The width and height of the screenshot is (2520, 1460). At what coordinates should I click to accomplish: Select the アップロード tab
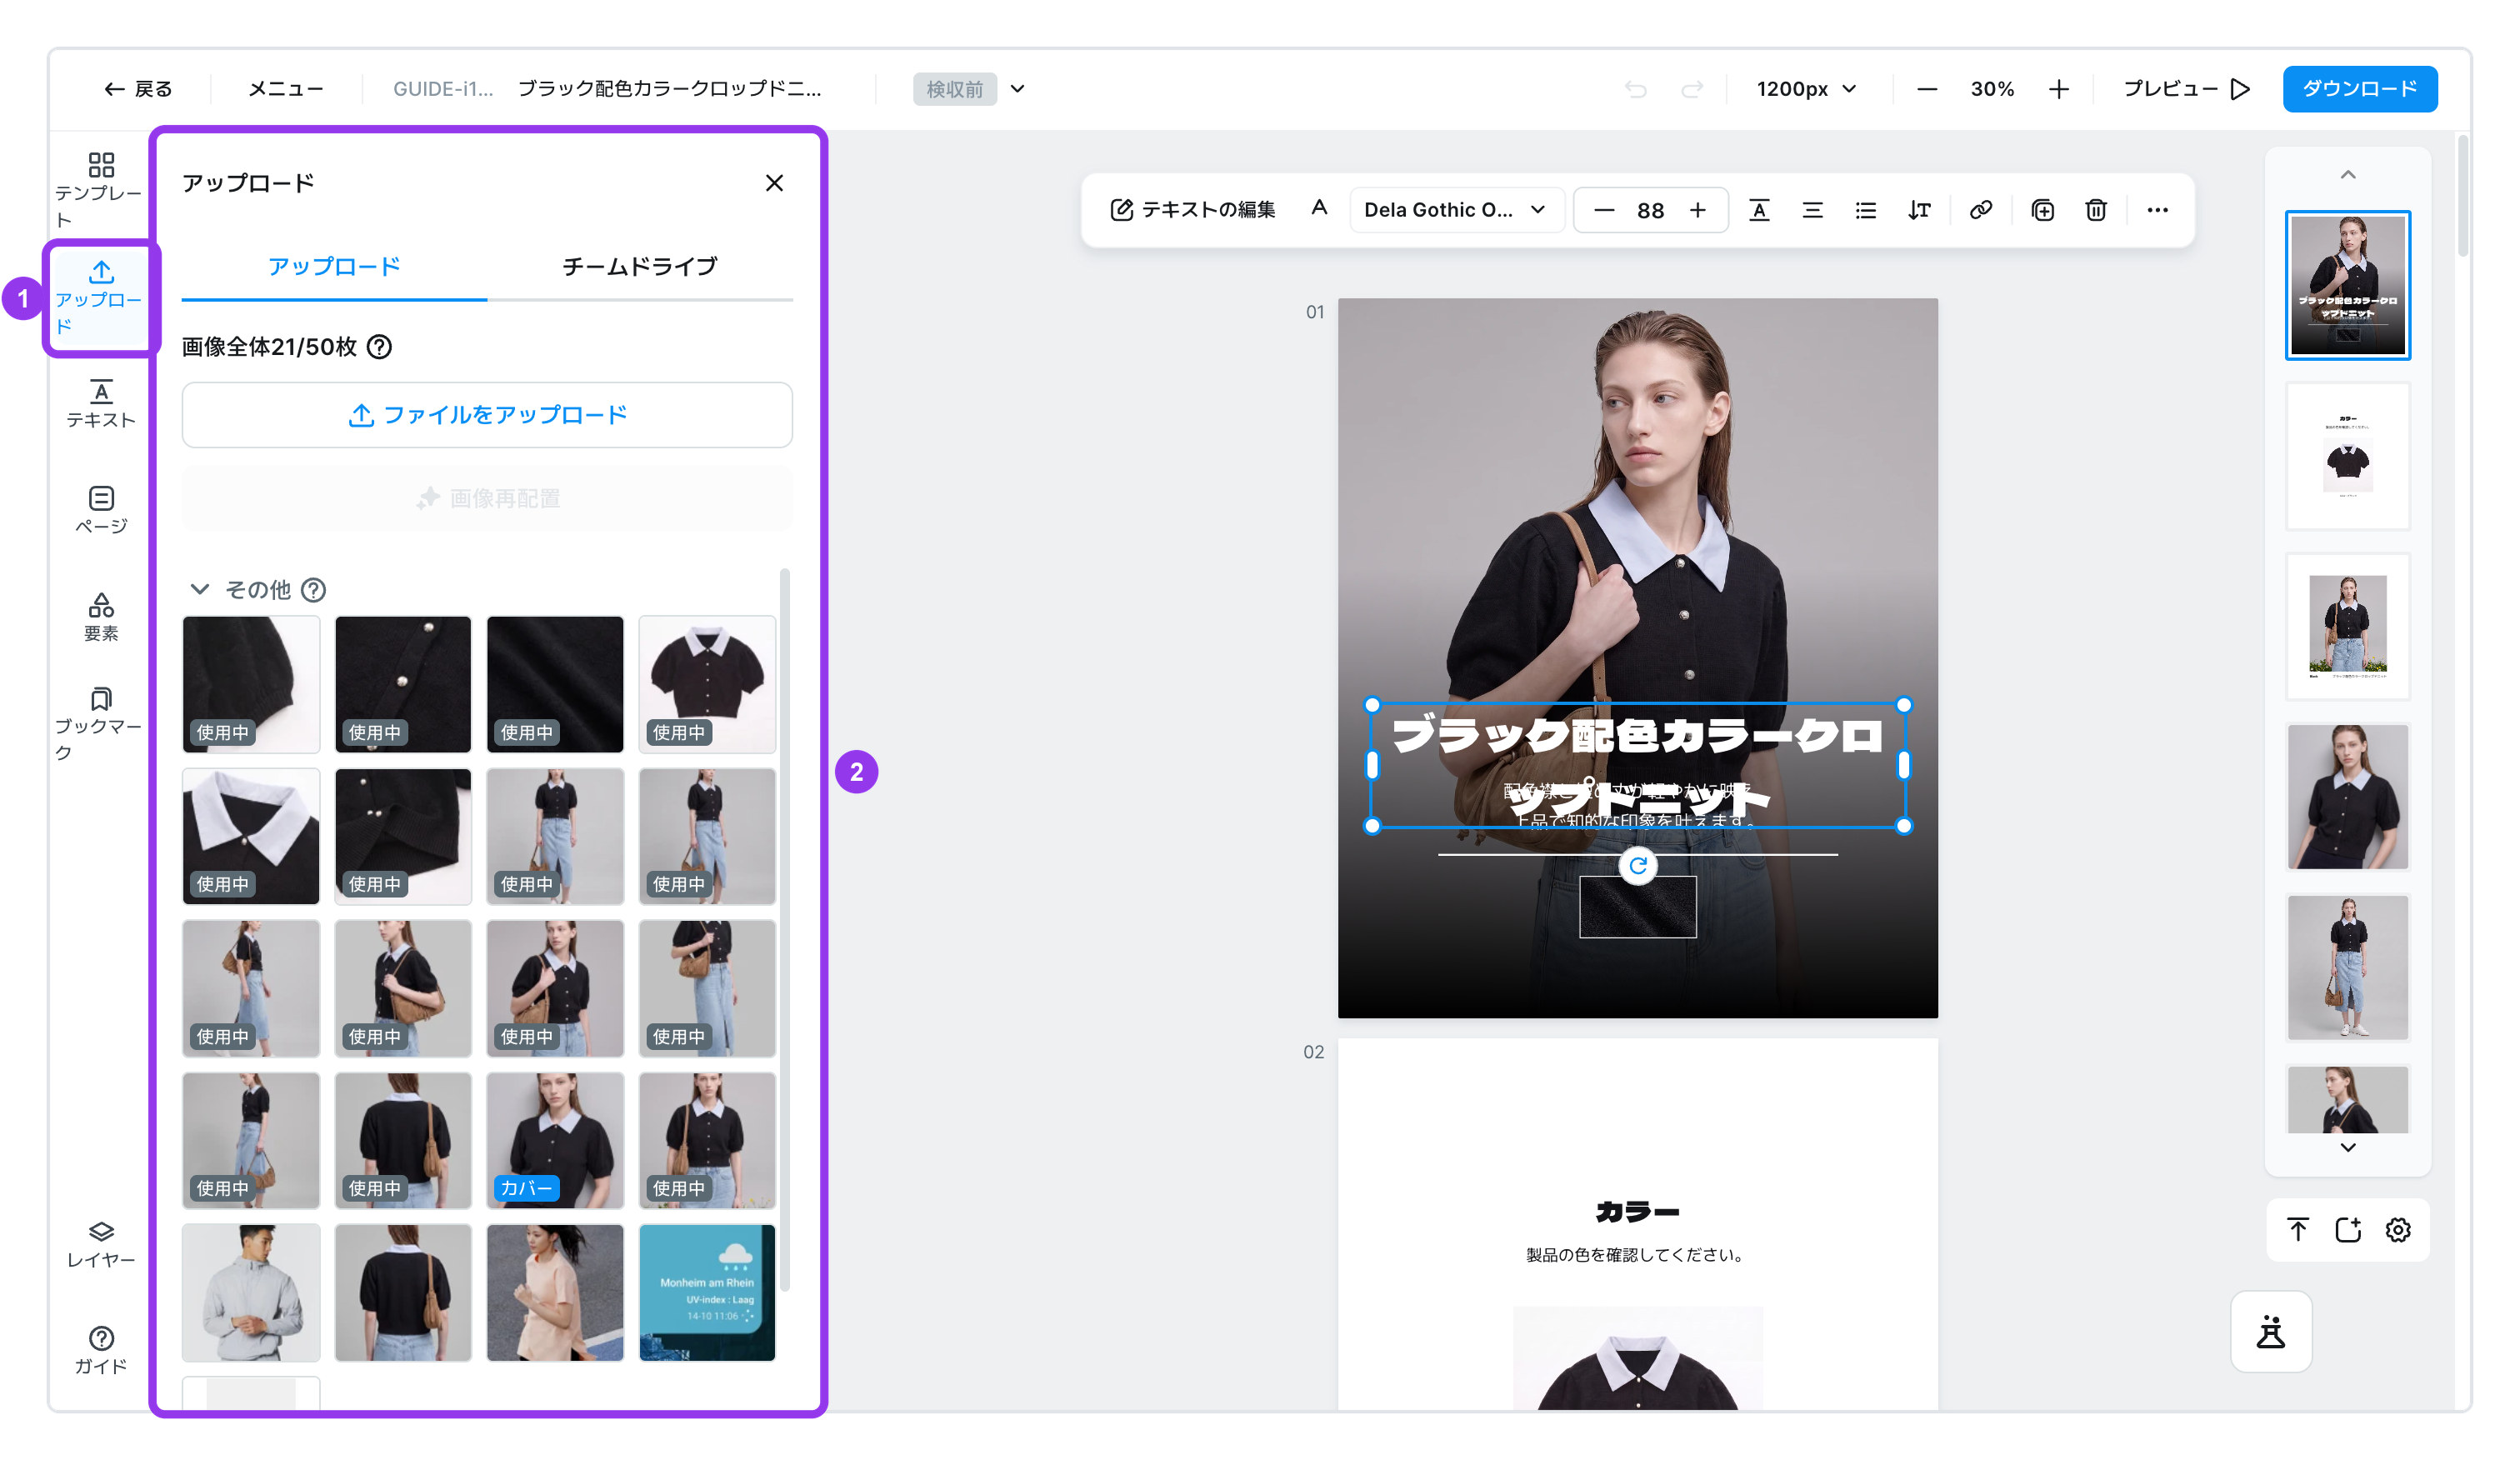(x=334, y=267)
